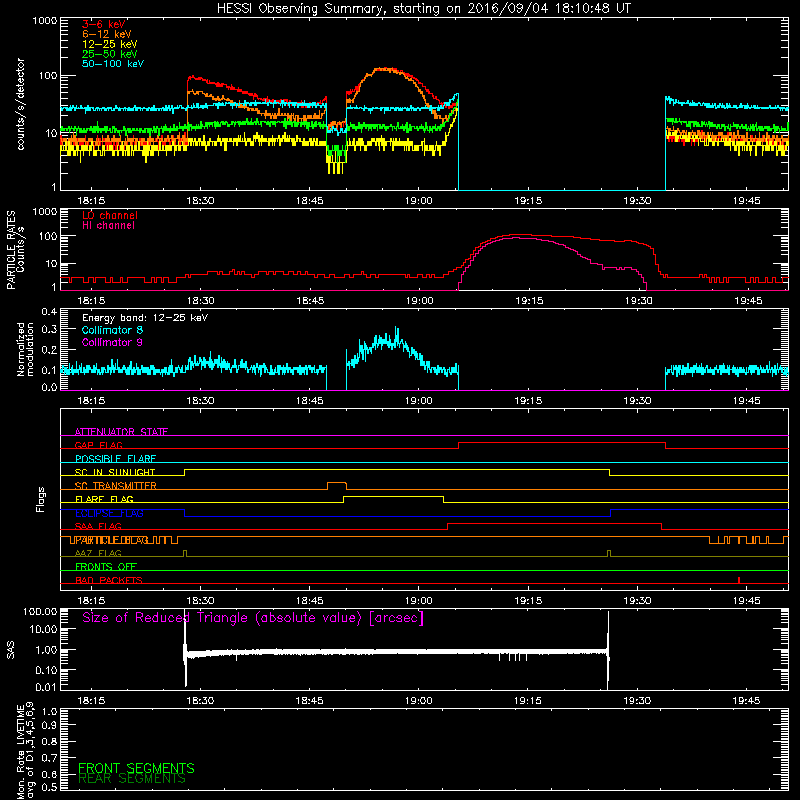Select the BAD PACKETS flag label
The width and height of the screenshot is (800, 800).
[x=109, y=580]
